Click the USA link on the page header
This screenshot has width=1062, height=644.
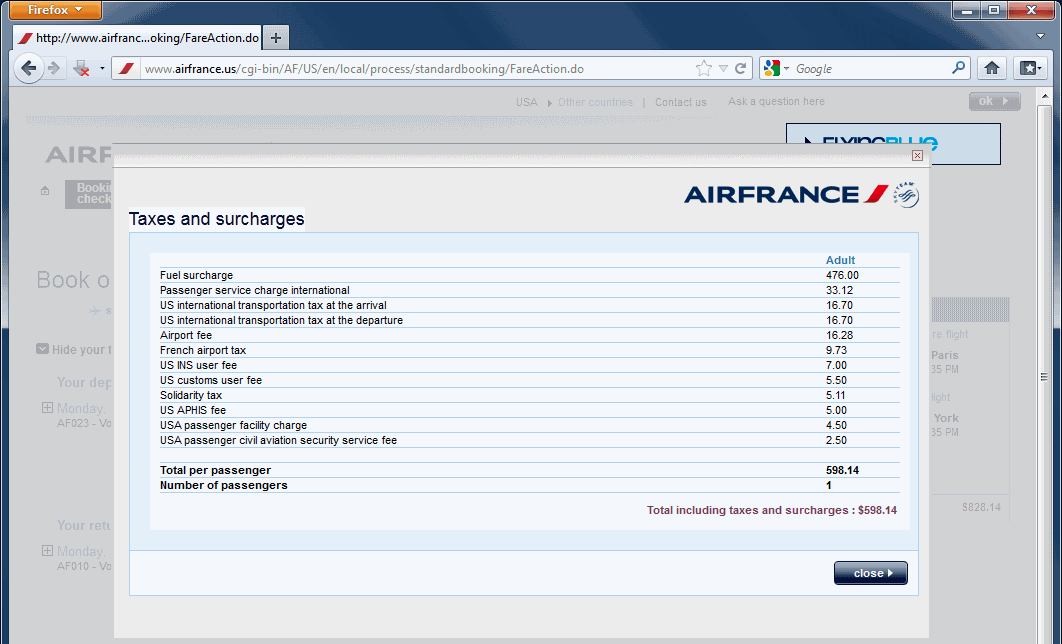tap(526, 102)
